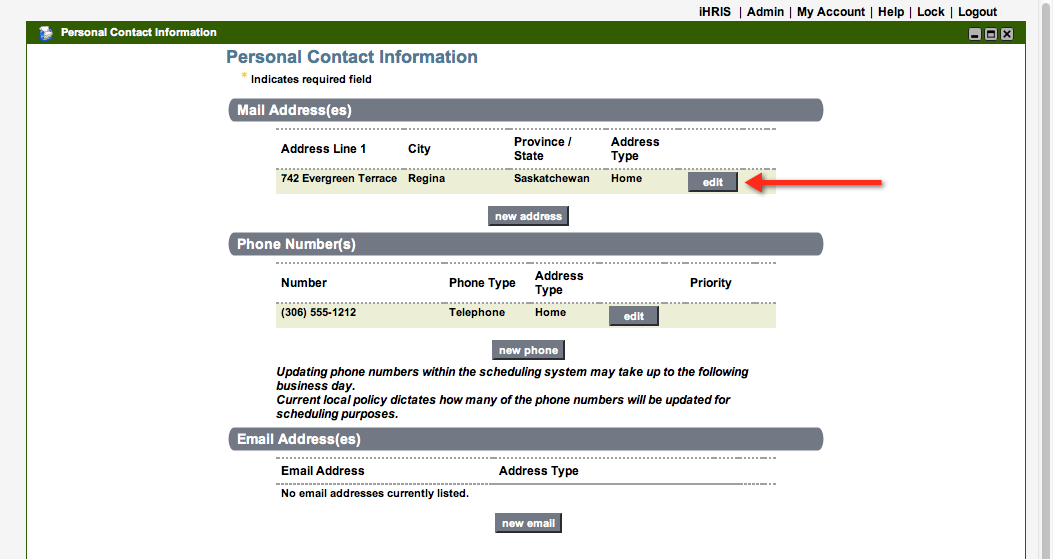Edit the (306) 555-1212 phone entry
The height and width of the screenshot is (559, 1053).
pos(634,316)
